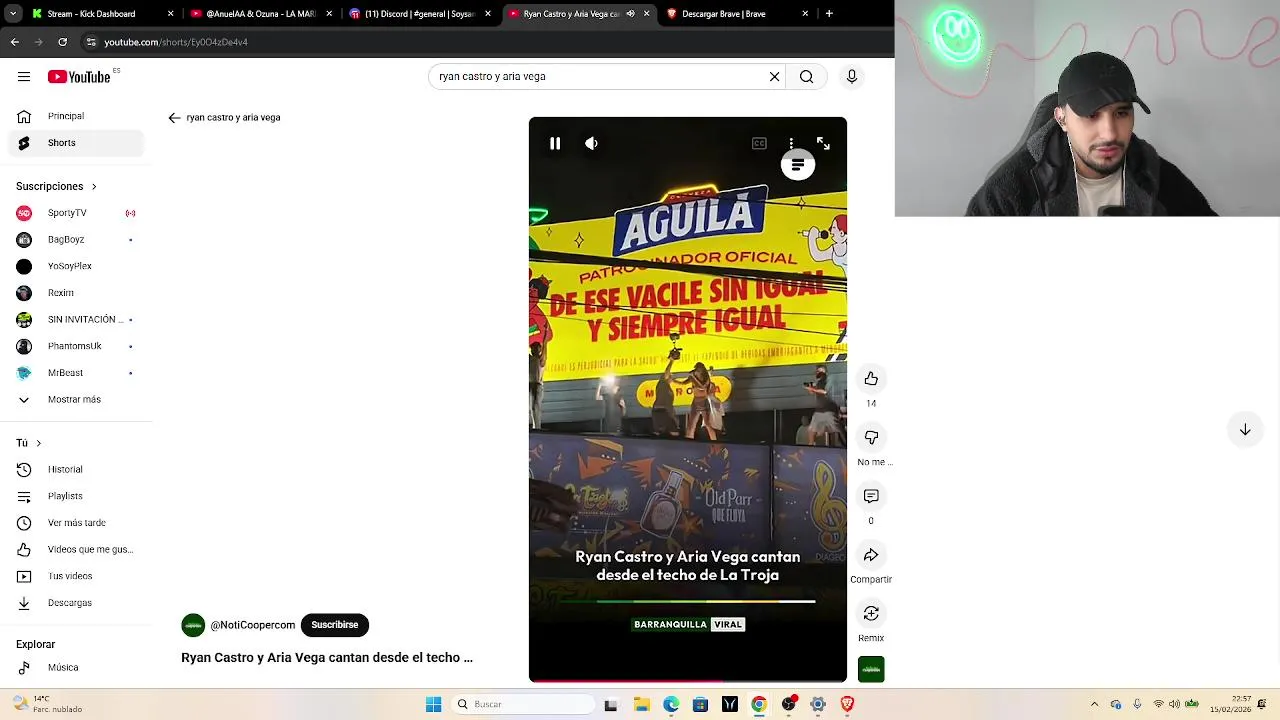The image size is (1280, 720).
Task: Reload the page in the browser
Action: tap(62, 42)
